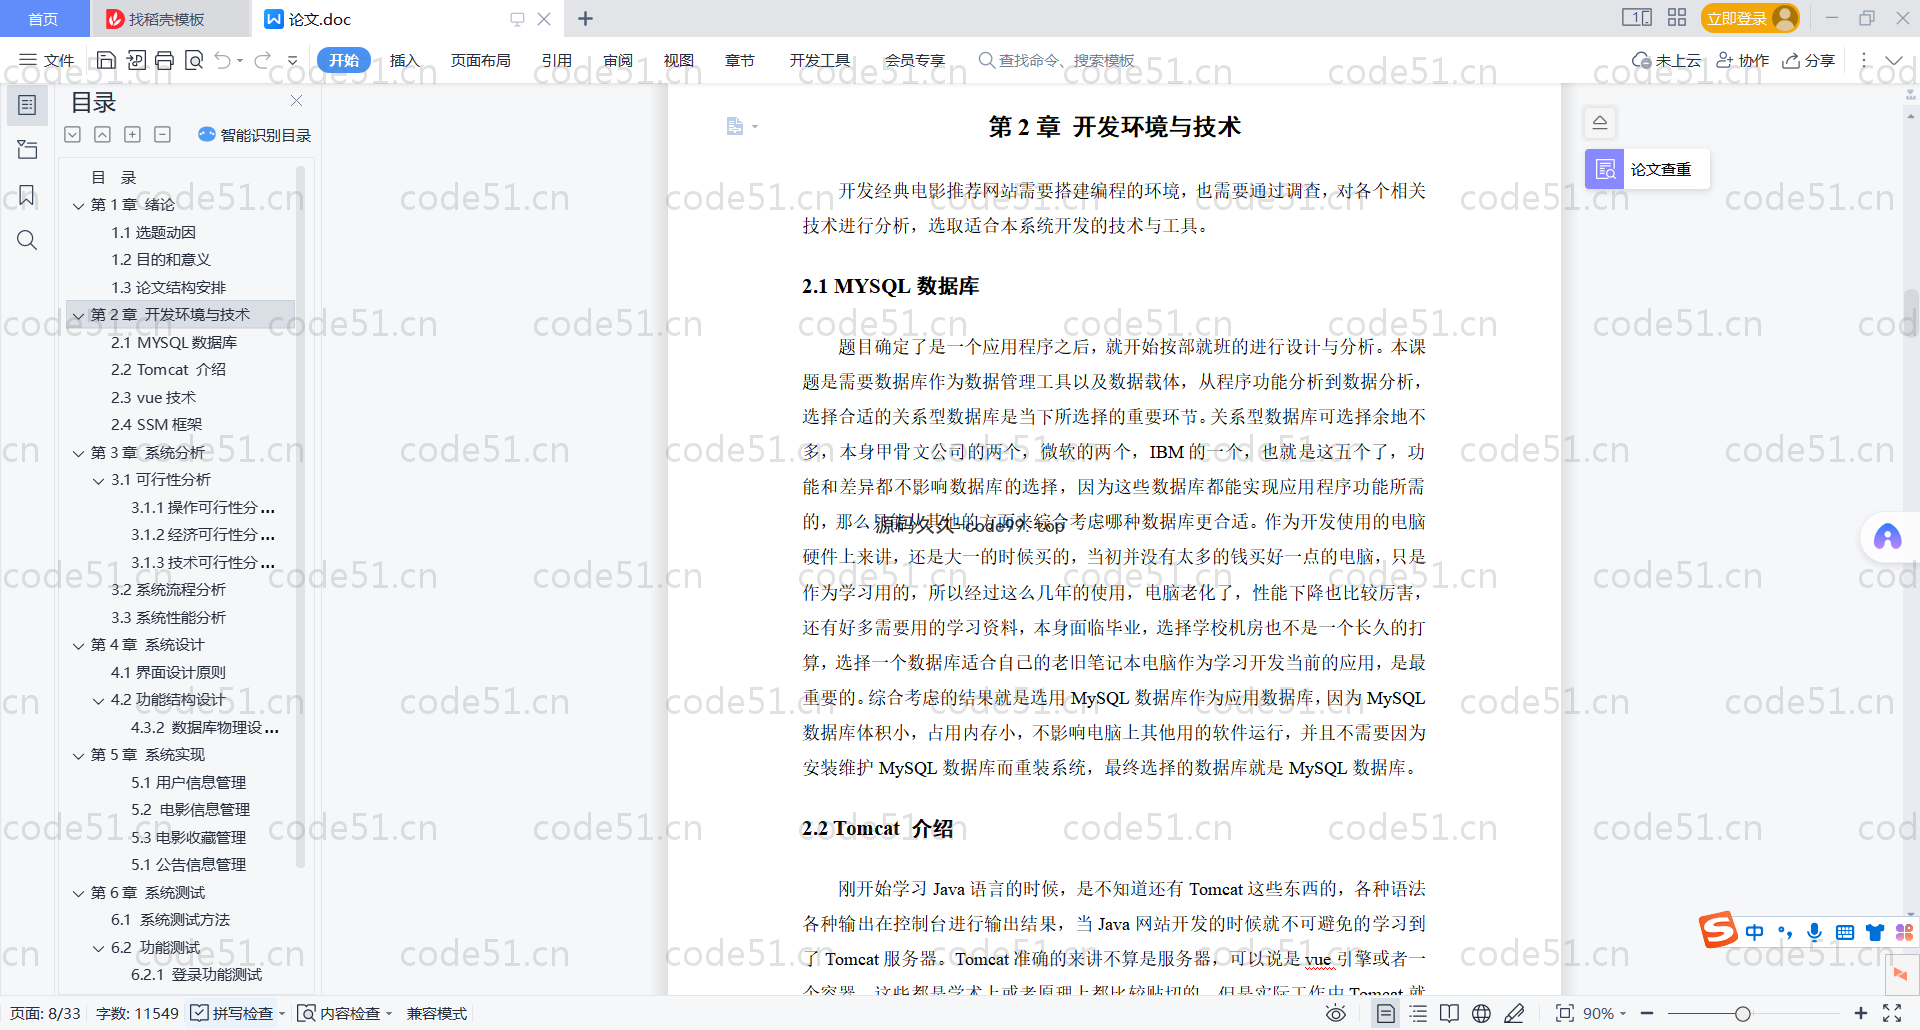Viewport: 1920px width, 1030px height.
Task: Click the 页面: 8/33 page indicator
Action: pyautogui.click(x=45, y=1013)
